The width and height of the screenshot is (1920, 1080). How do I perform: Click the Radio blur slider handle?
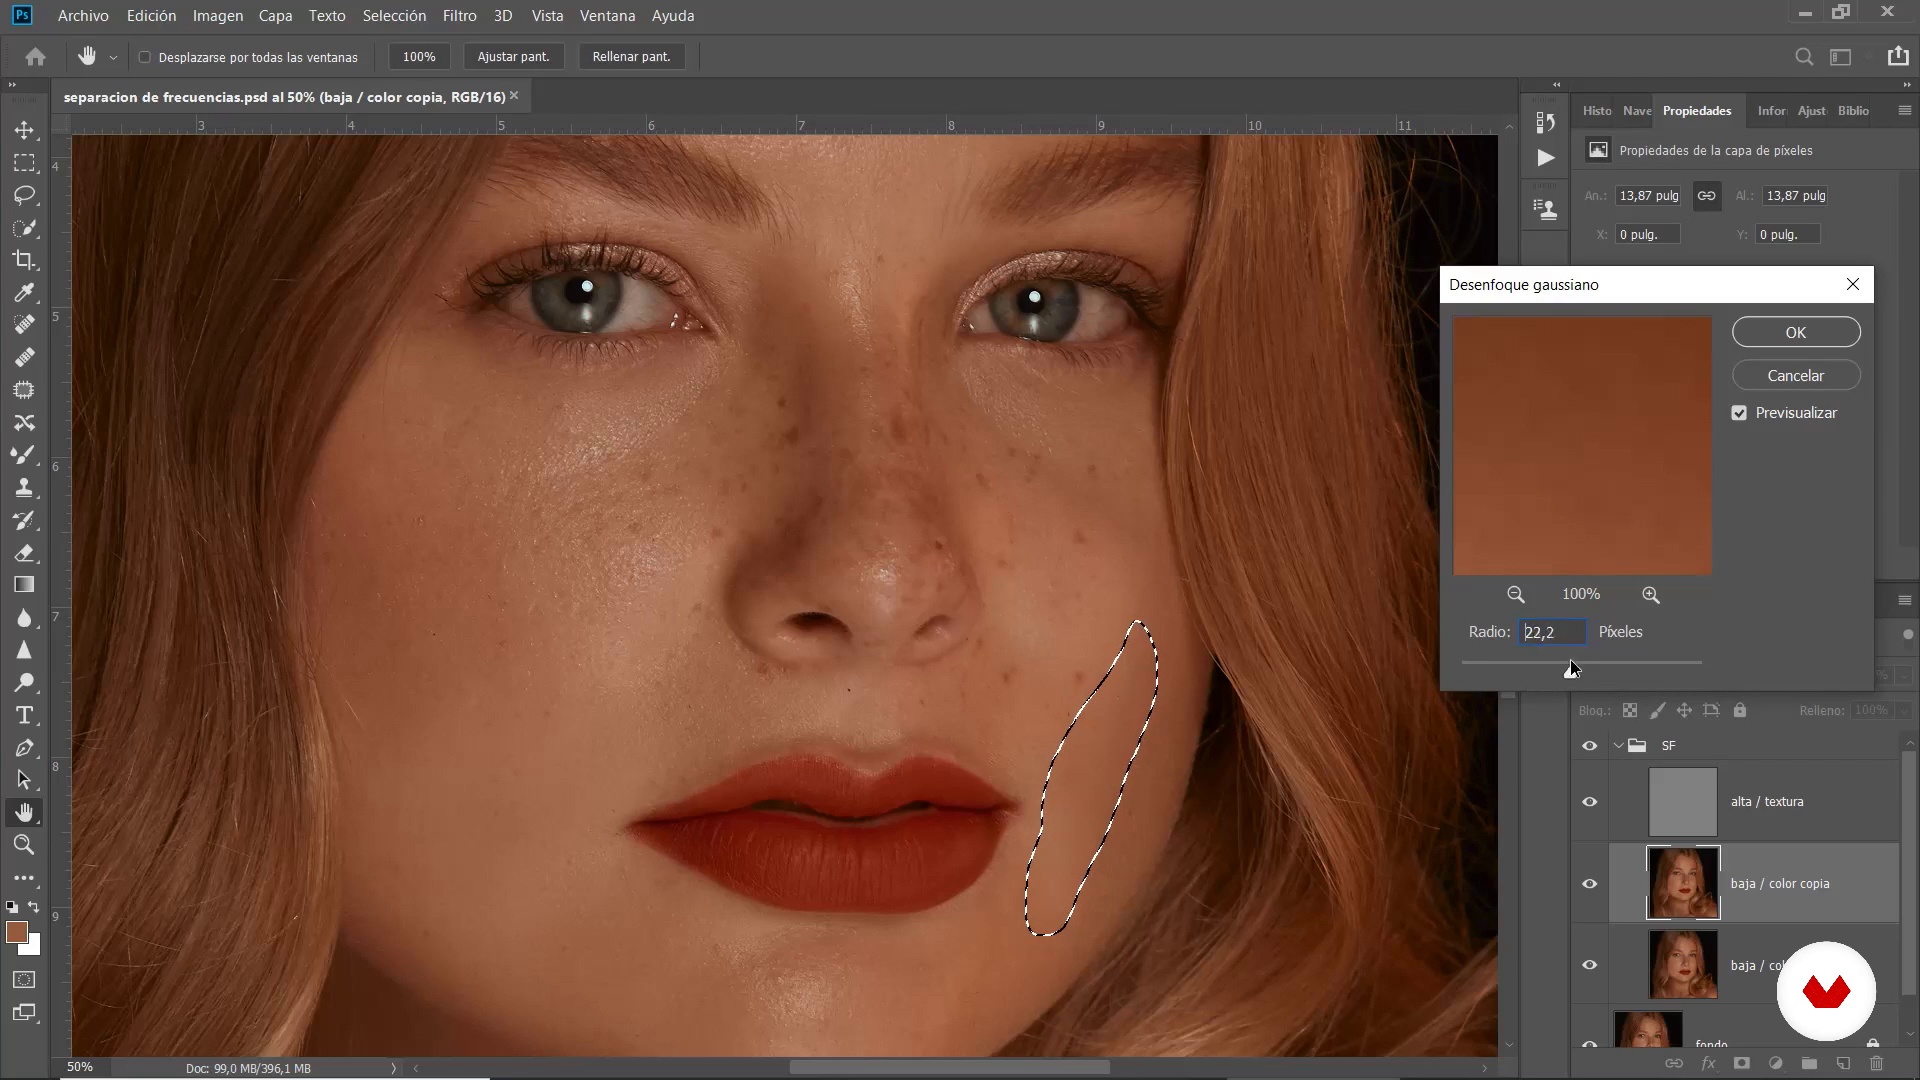tap(1571, 671)
